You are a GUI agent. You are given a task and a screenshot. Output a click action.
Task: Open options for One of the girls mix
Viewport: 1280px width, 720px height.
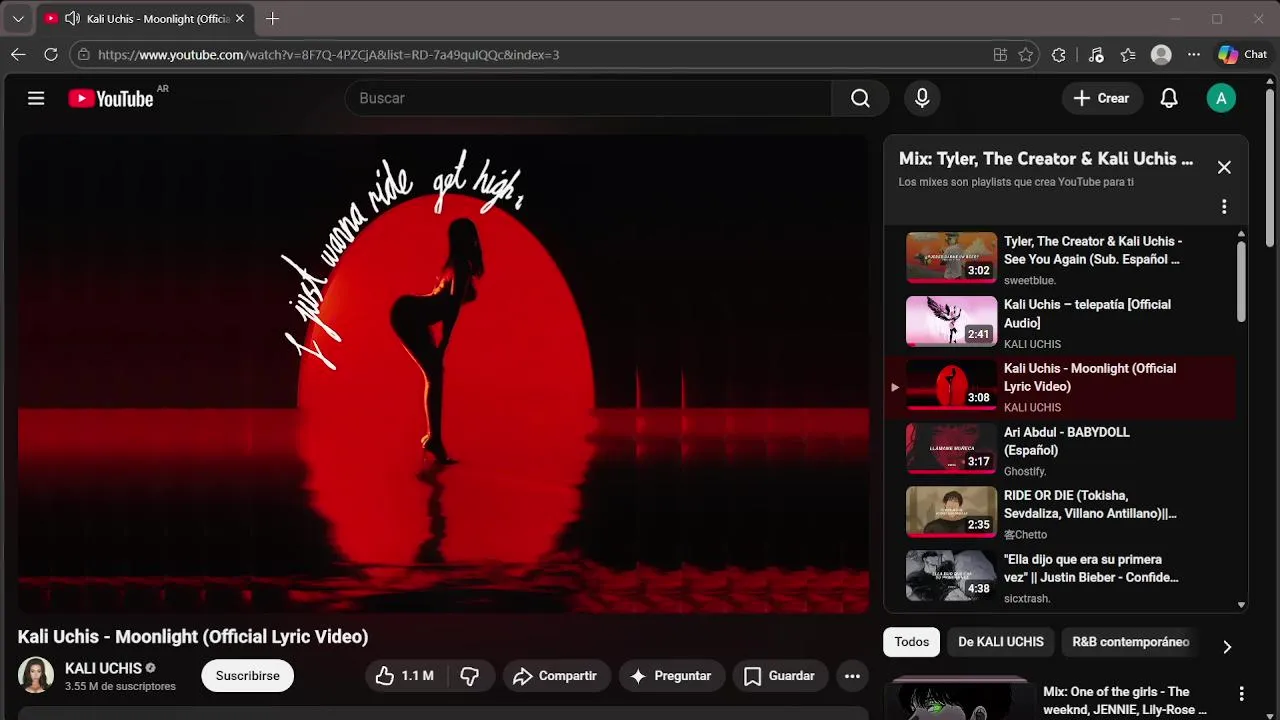click(1241, 694)
